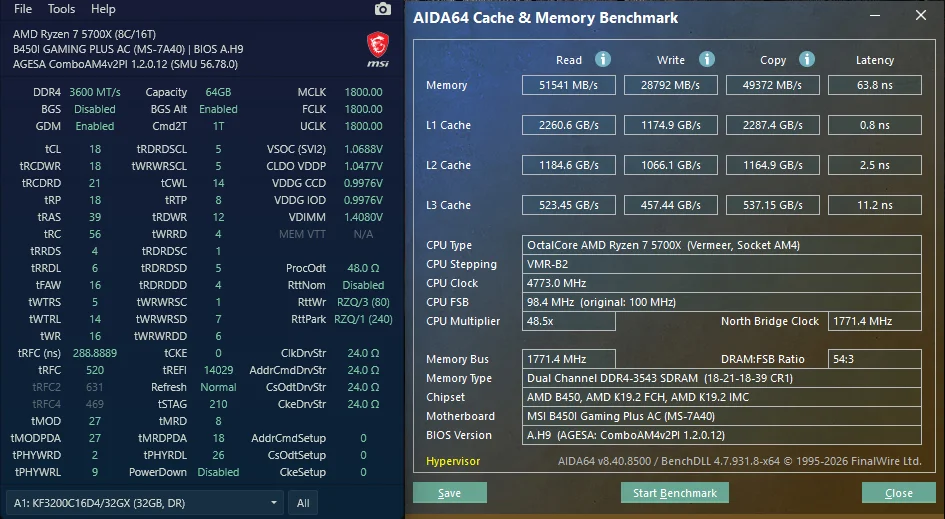Open the File menu
The width and height of the screenshot is (945, 519).
coord(23,9)
